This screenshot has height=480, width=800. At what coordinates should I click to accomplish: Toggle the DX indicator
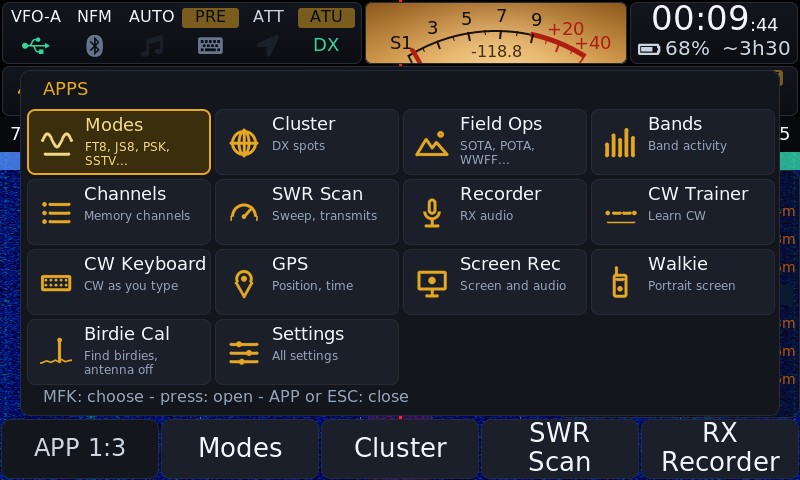pyautogui.click(x=326, y=45)
